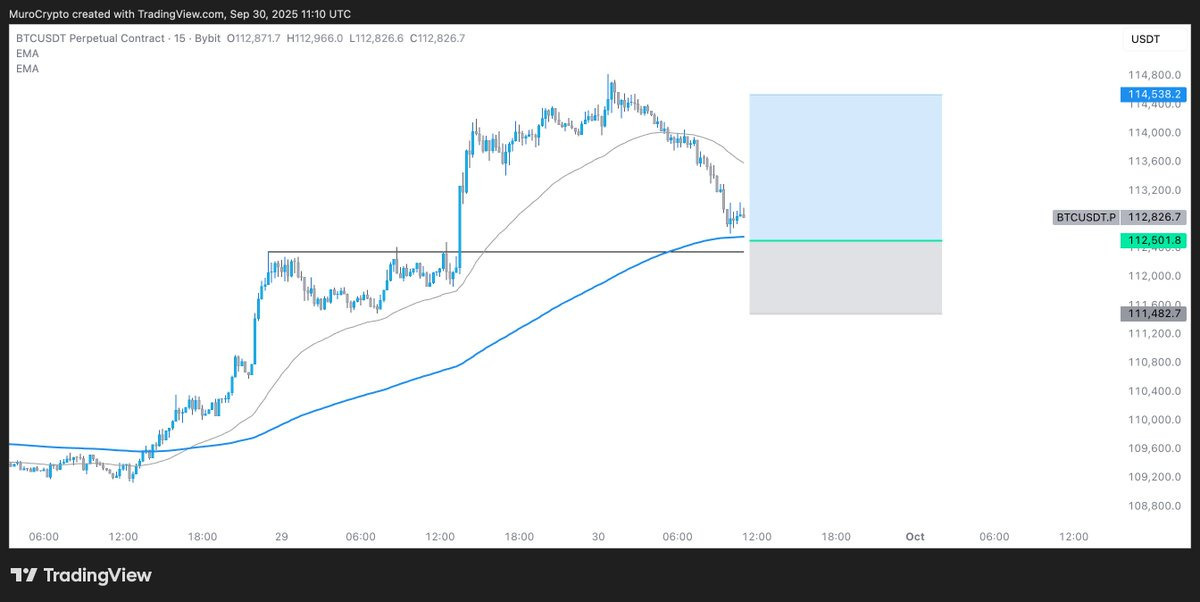Select the blue 114,538.2 take-profit price label
This screenshot has height=602, width=1200.
click(x=1153, y=94)
